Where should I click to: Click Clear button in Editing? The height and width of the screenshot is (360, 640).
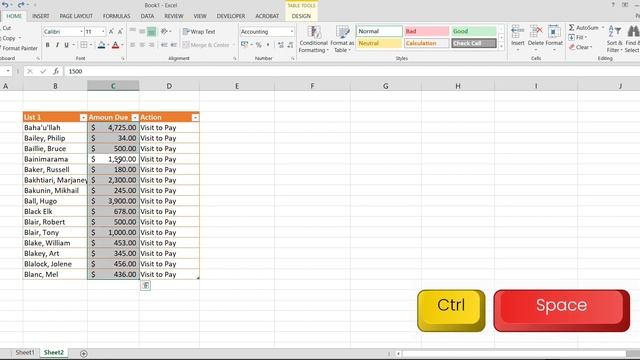coord(580,47)
